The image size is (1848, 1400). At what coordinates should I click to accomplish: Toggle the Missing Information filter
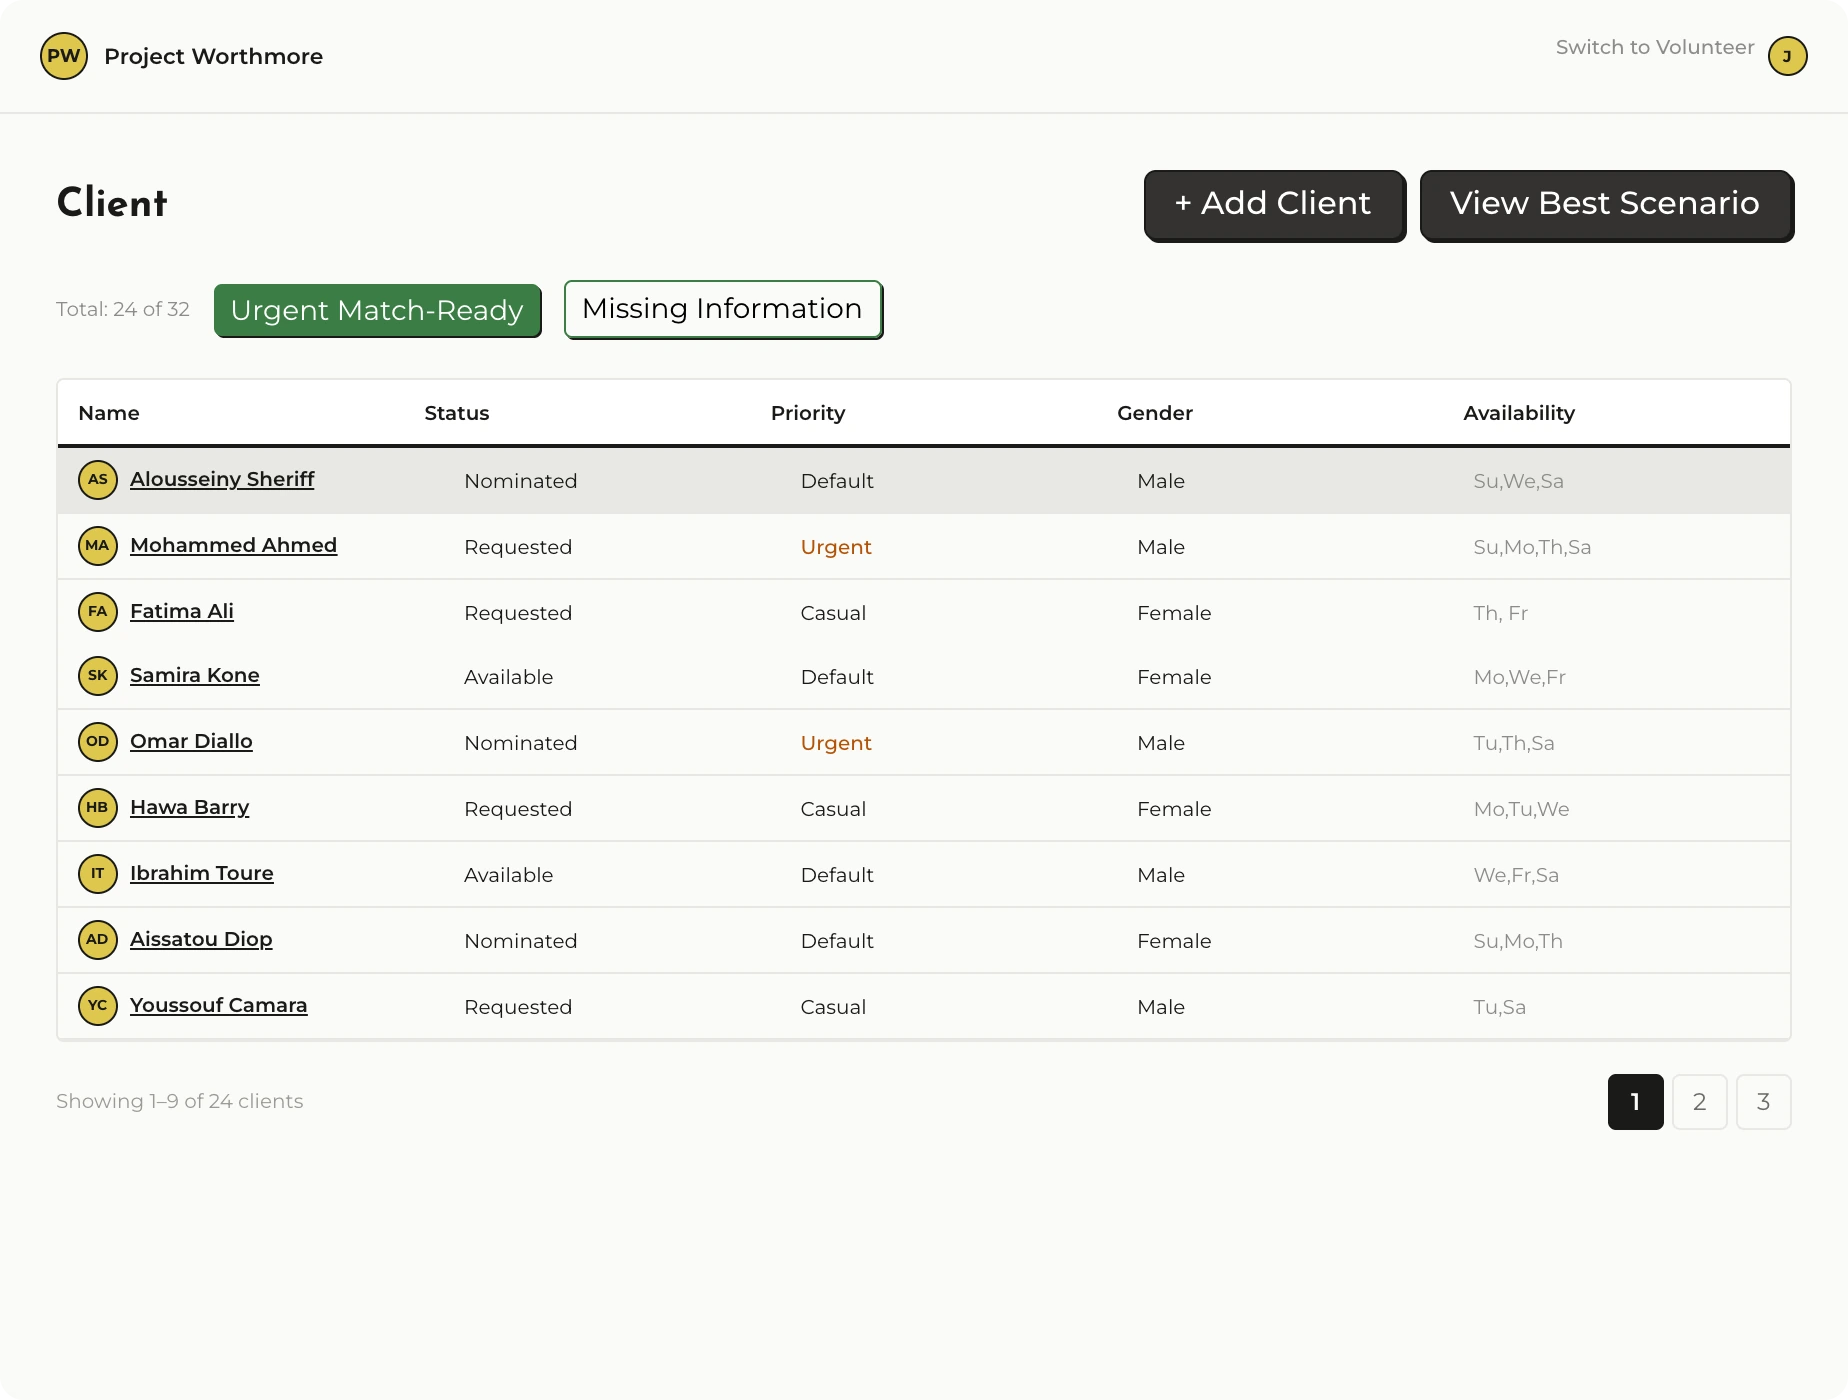click(x=723, y=310)
